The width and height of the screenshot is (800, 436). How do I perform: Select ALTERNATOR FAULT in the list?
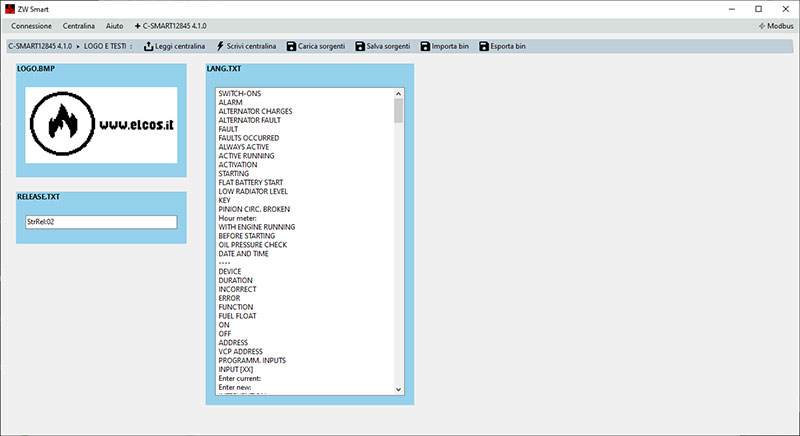click(242, 120)
